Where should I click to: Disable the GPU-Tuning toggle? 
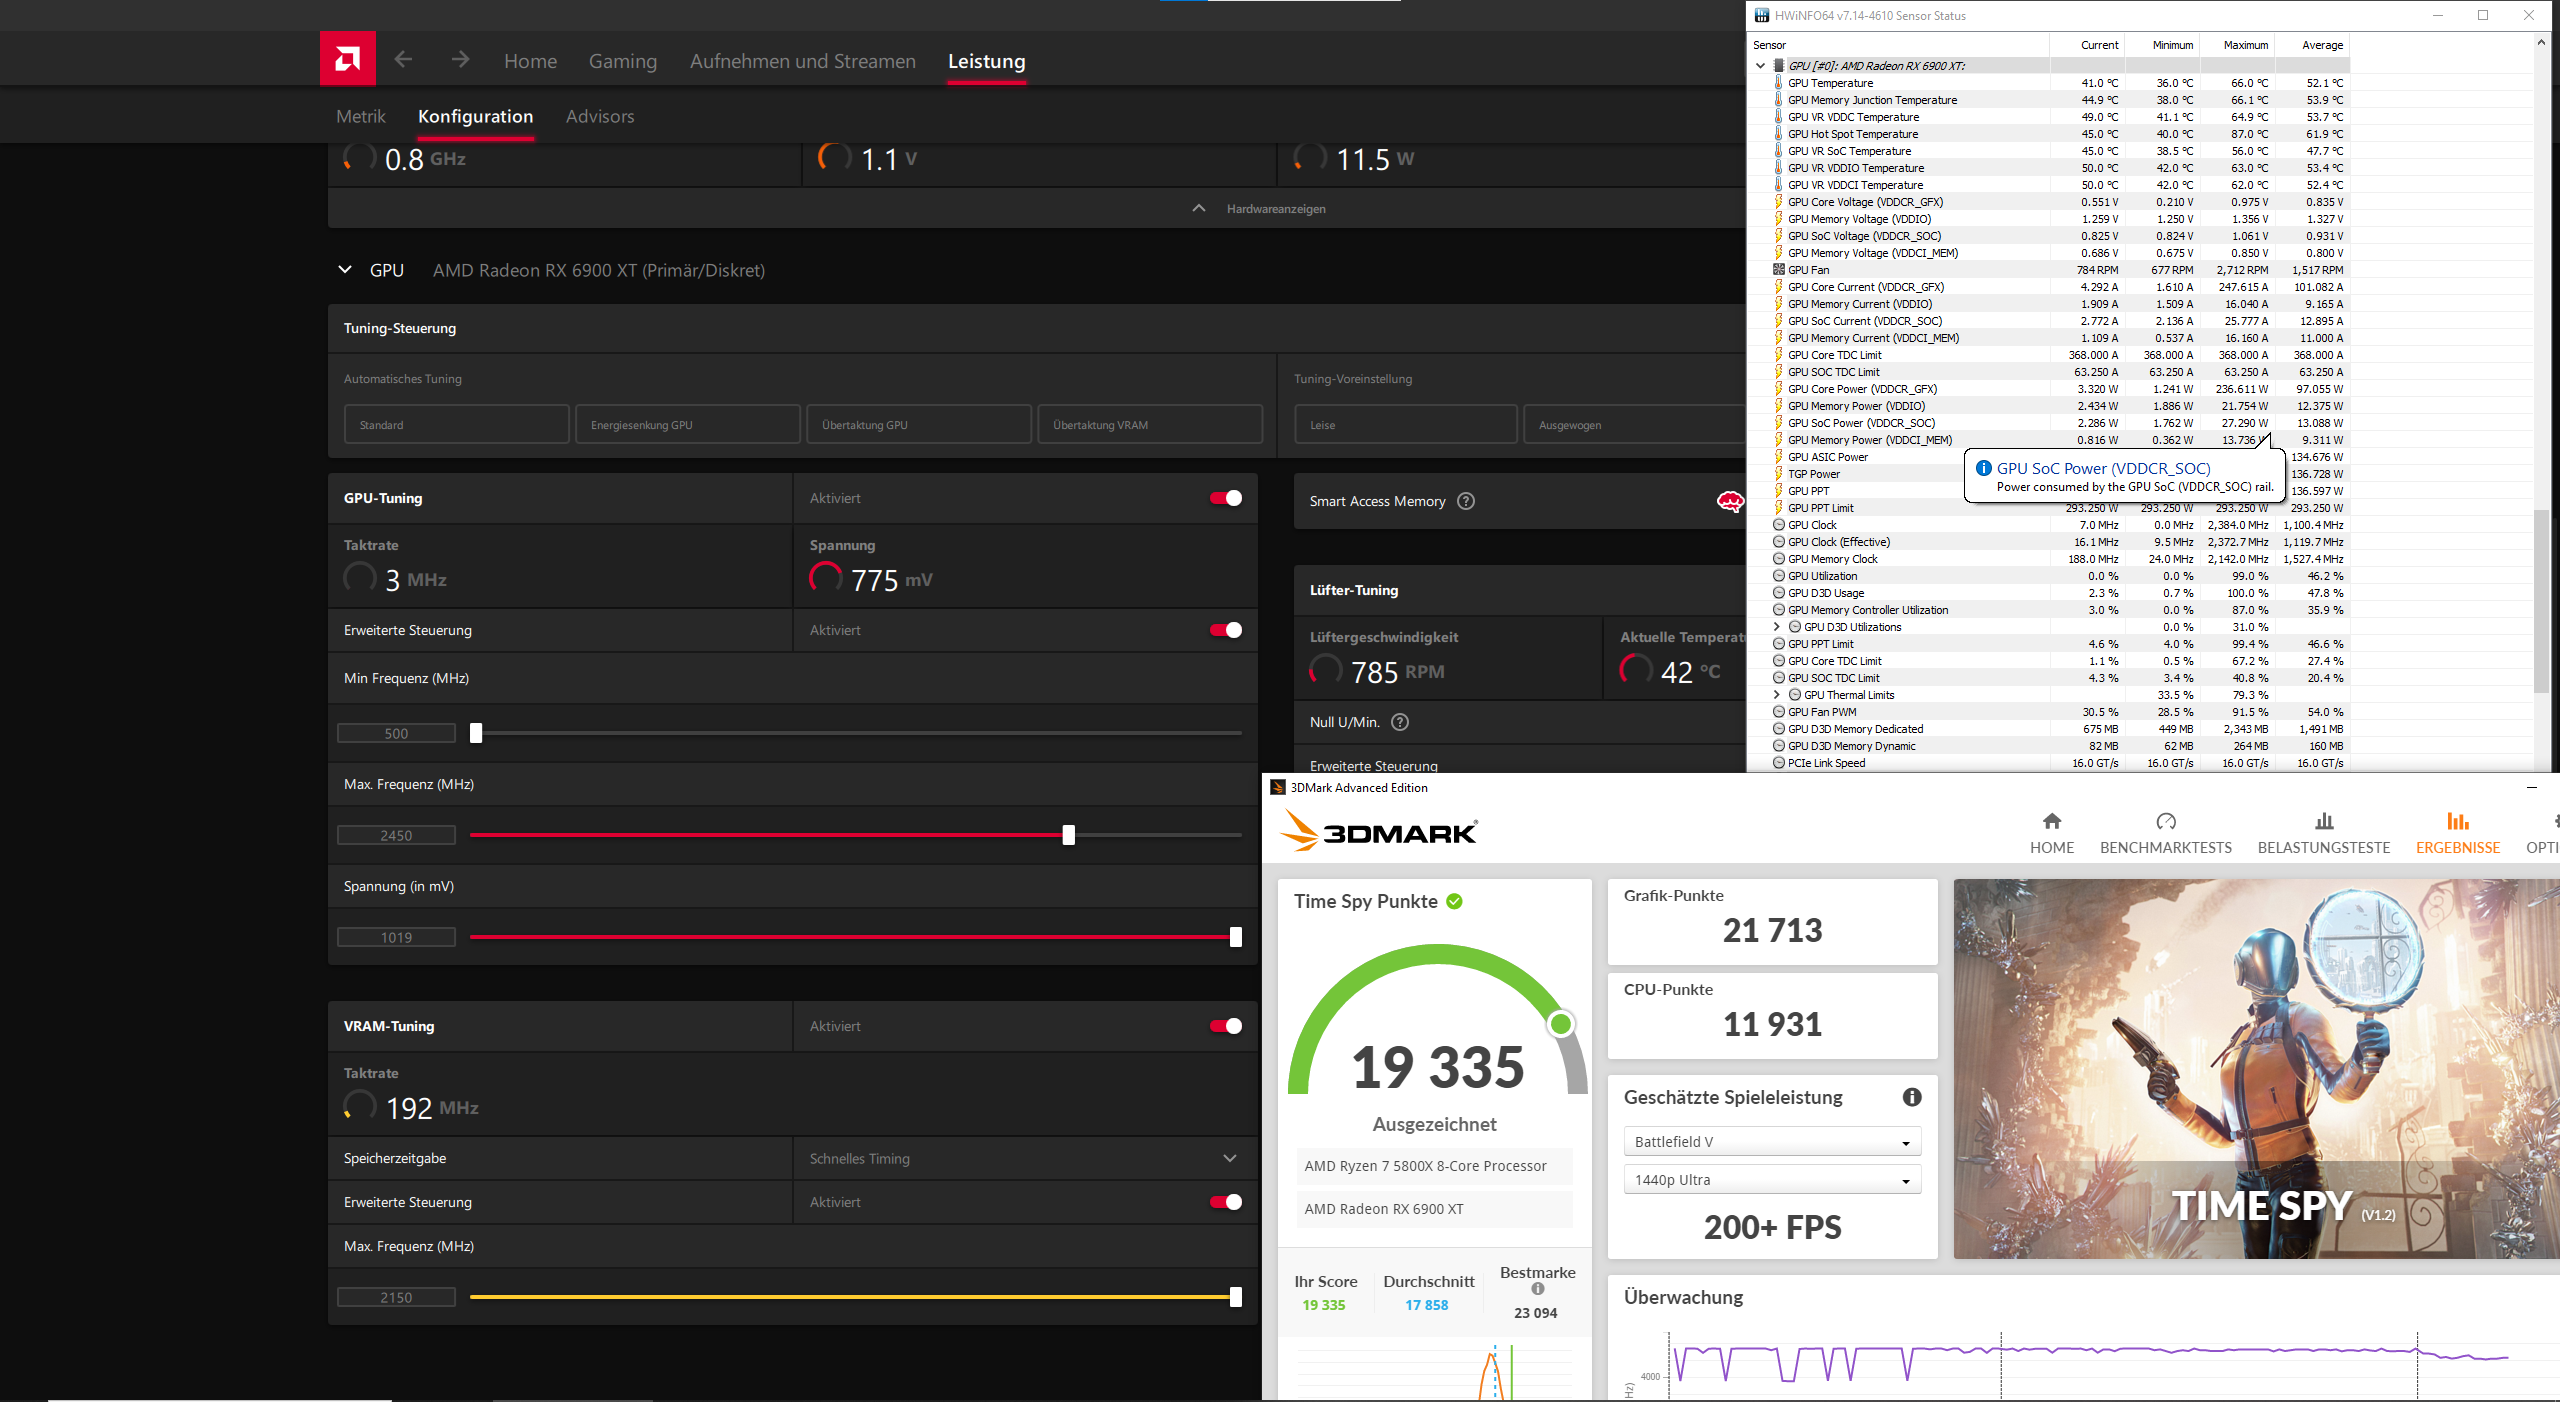click(x=1226, y=498)
